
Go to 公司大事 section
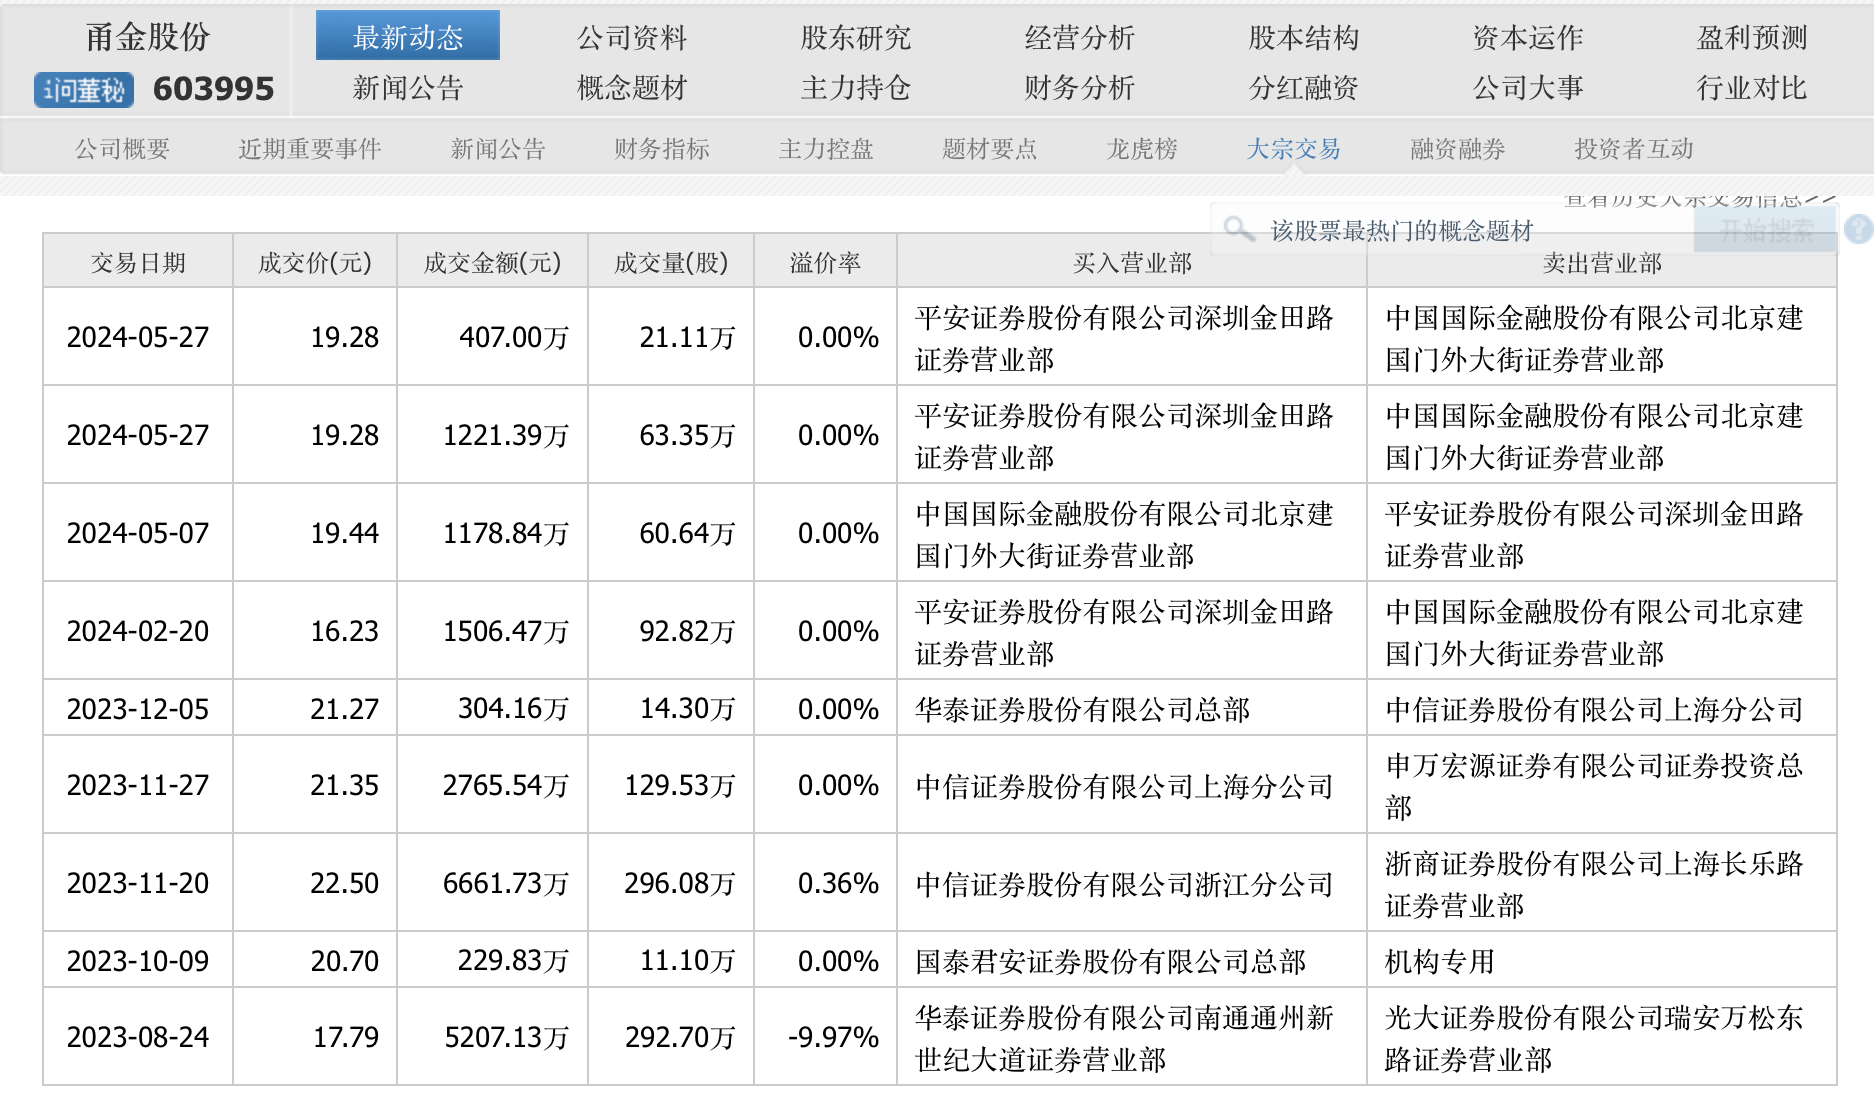1528,88
